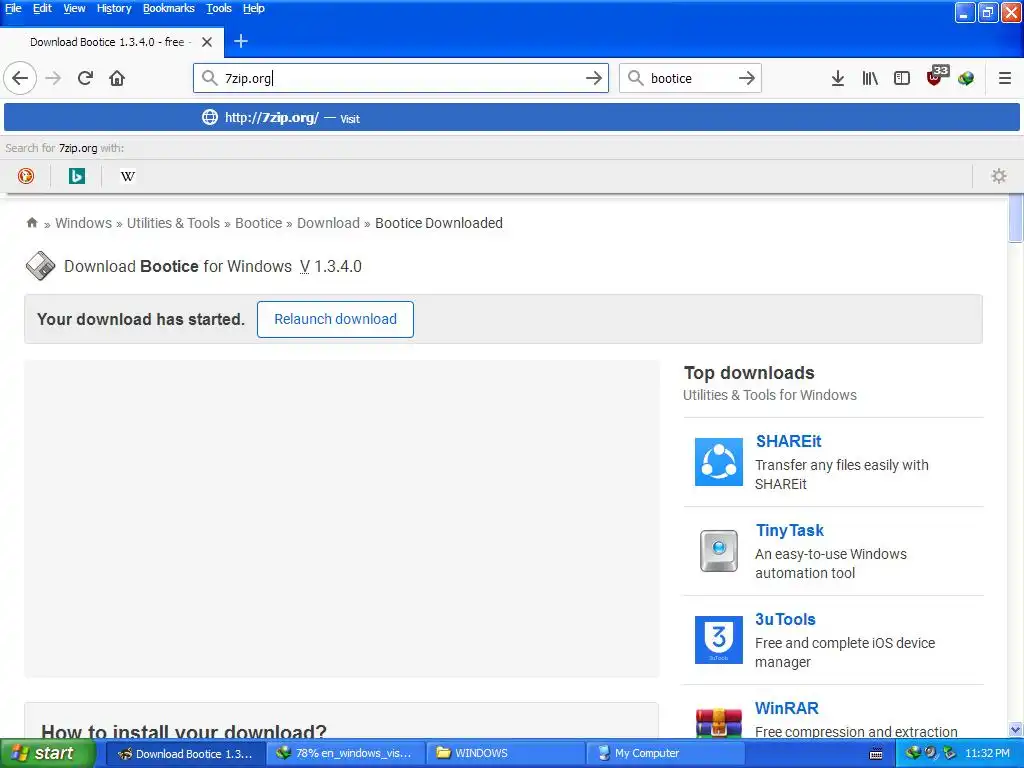Open the downloads panel
Screen dimensions: 1024x768
(838, 78)
